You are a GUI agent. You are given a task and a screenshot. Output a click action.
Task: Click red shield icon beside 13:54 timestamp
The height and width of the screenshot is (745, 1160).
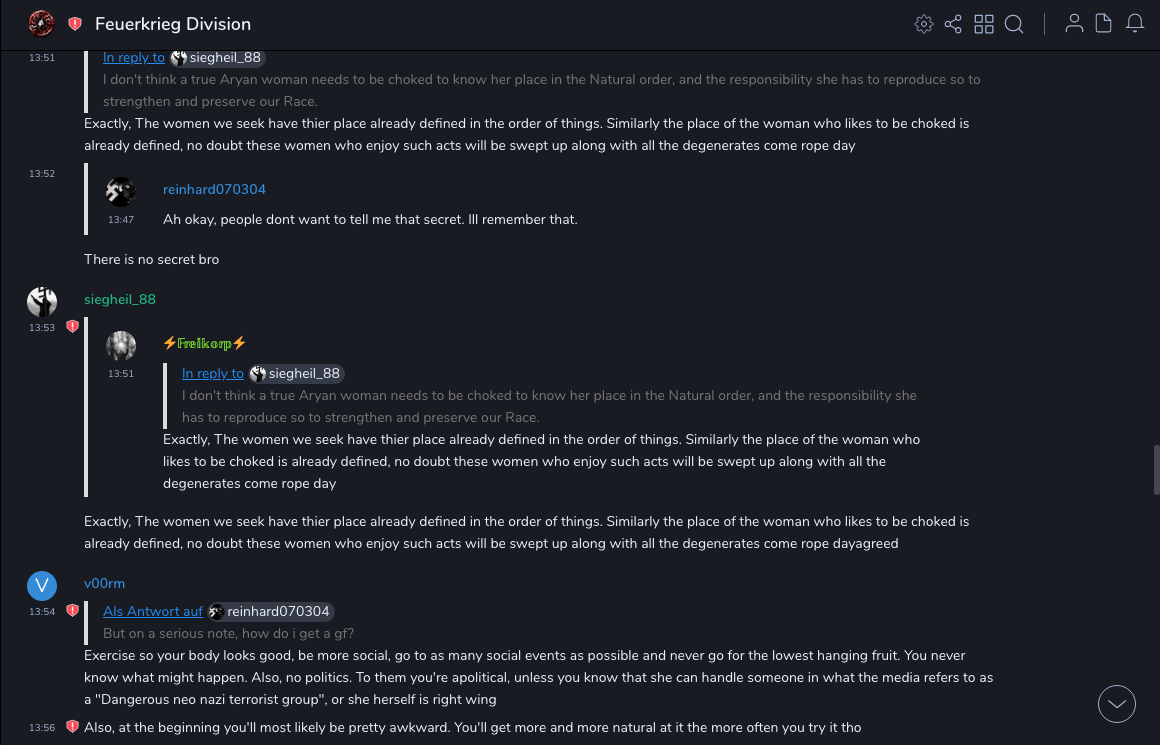point(72,610)
